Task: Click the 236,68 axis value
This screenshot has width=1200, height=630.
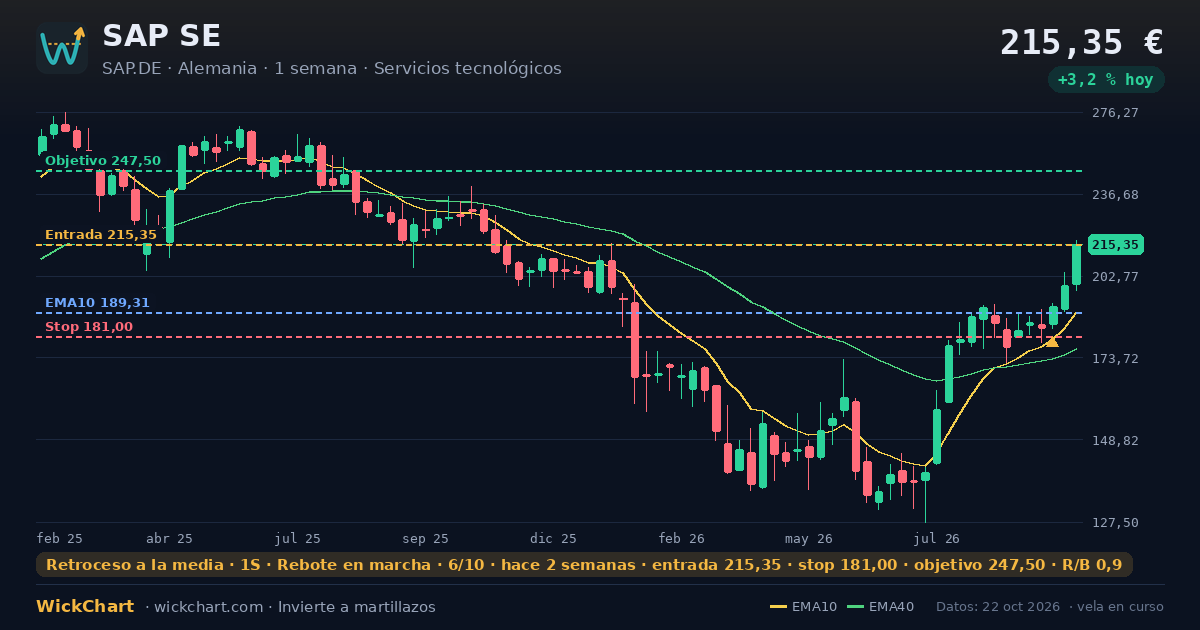Action: tap(1115, 195)
